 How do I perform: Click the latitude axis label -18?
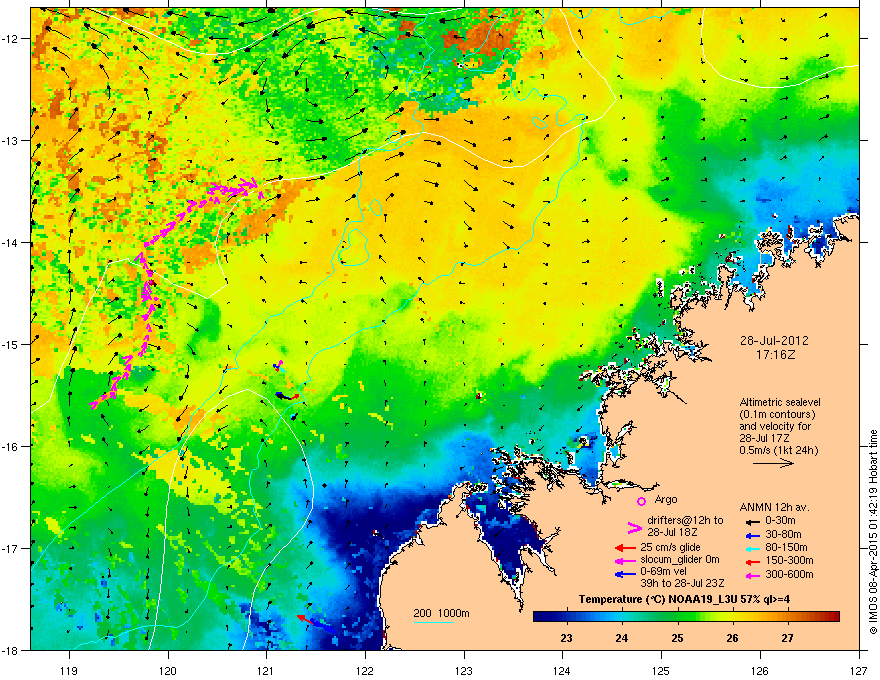tap(11, 650)
